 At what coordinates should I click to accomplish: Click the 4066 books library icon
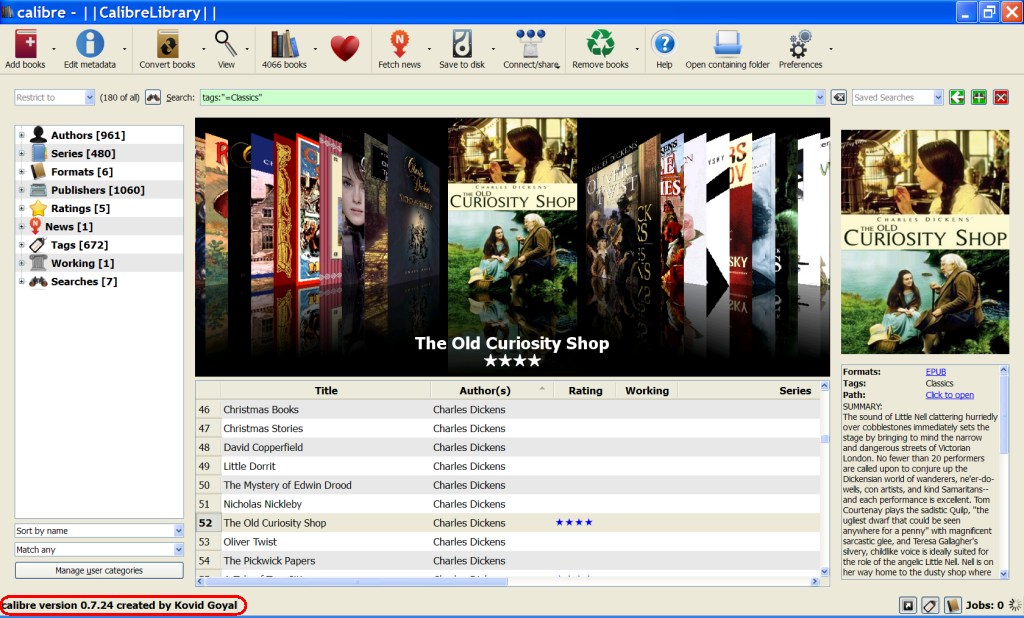[284, 44]
